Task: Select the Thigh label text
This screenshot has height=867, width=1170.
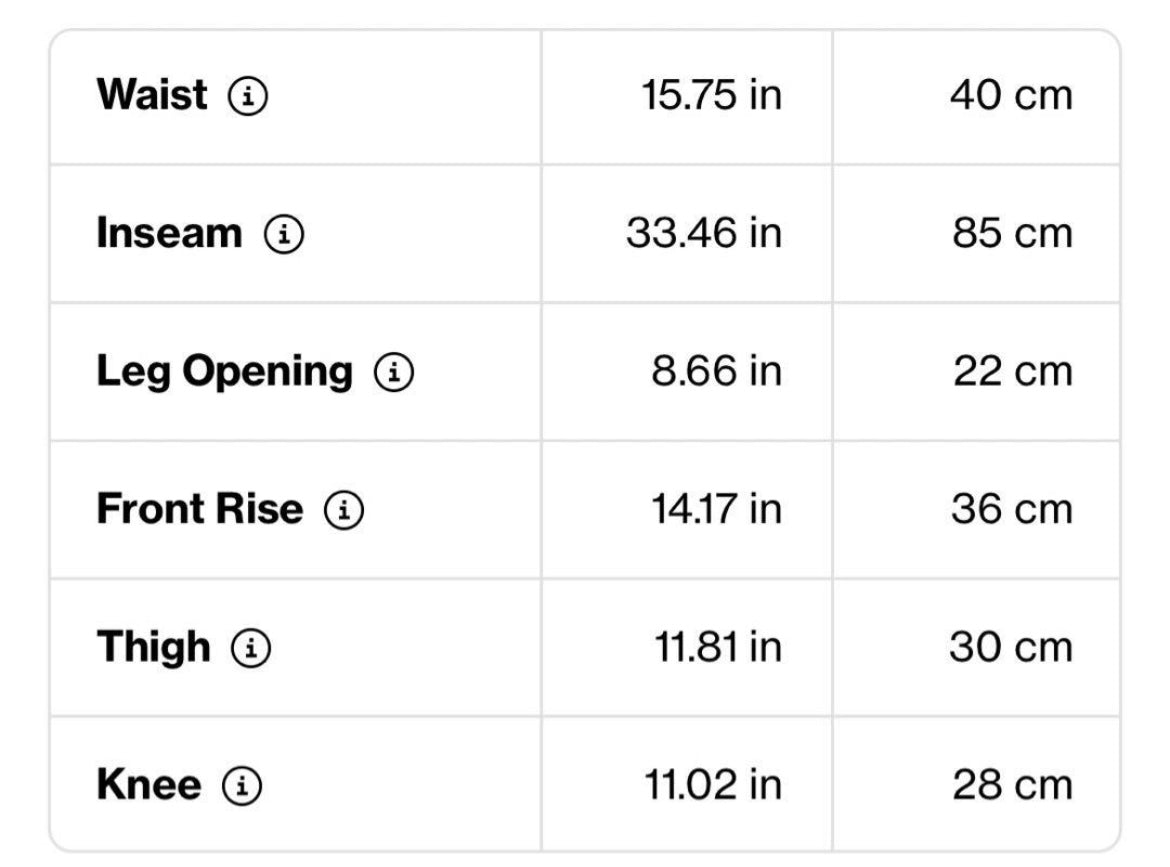Action: (154, 648)
